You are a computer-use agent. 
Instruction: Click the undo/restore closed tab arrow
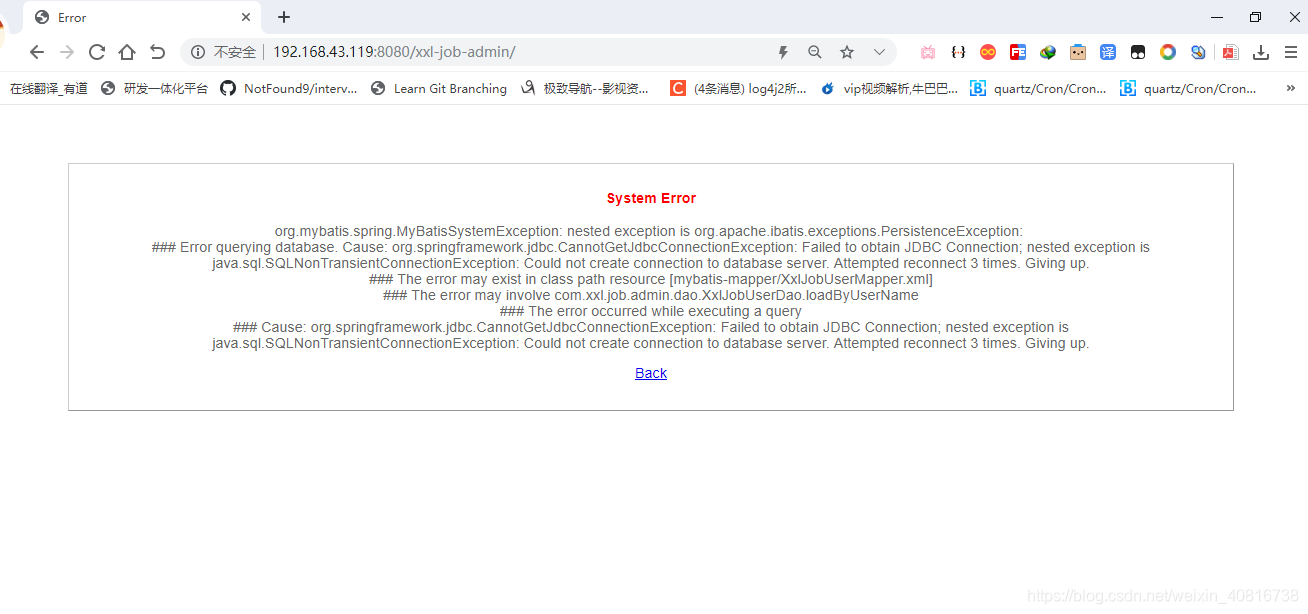[x=157, y=52]
